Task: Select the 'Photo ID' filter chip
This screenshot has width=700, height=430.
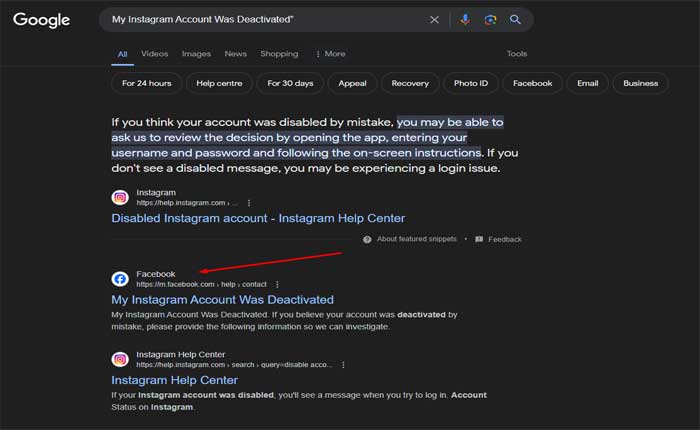Action: pos(471,83)
